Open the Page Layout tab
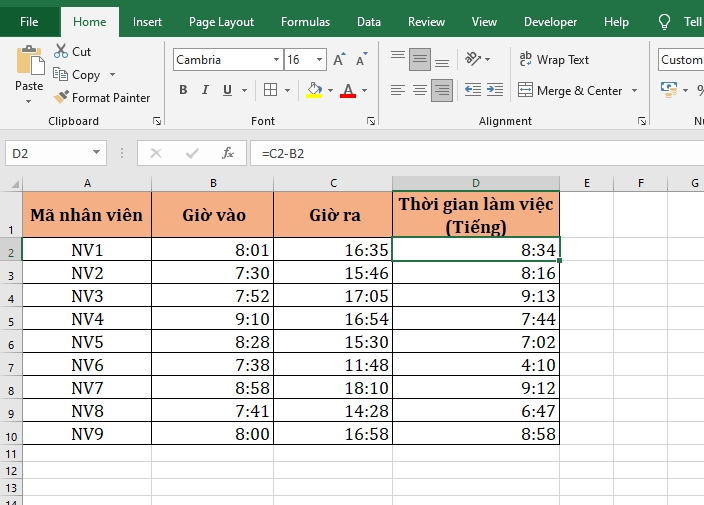The width and height of the screenshot is (704, 505). [221, 22]
